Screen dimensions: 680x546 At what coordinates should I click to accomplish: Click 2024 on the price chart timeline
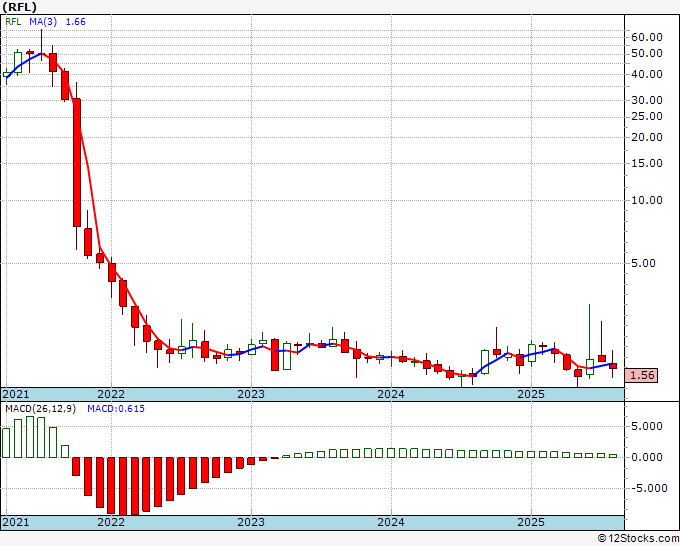[391, 394]
